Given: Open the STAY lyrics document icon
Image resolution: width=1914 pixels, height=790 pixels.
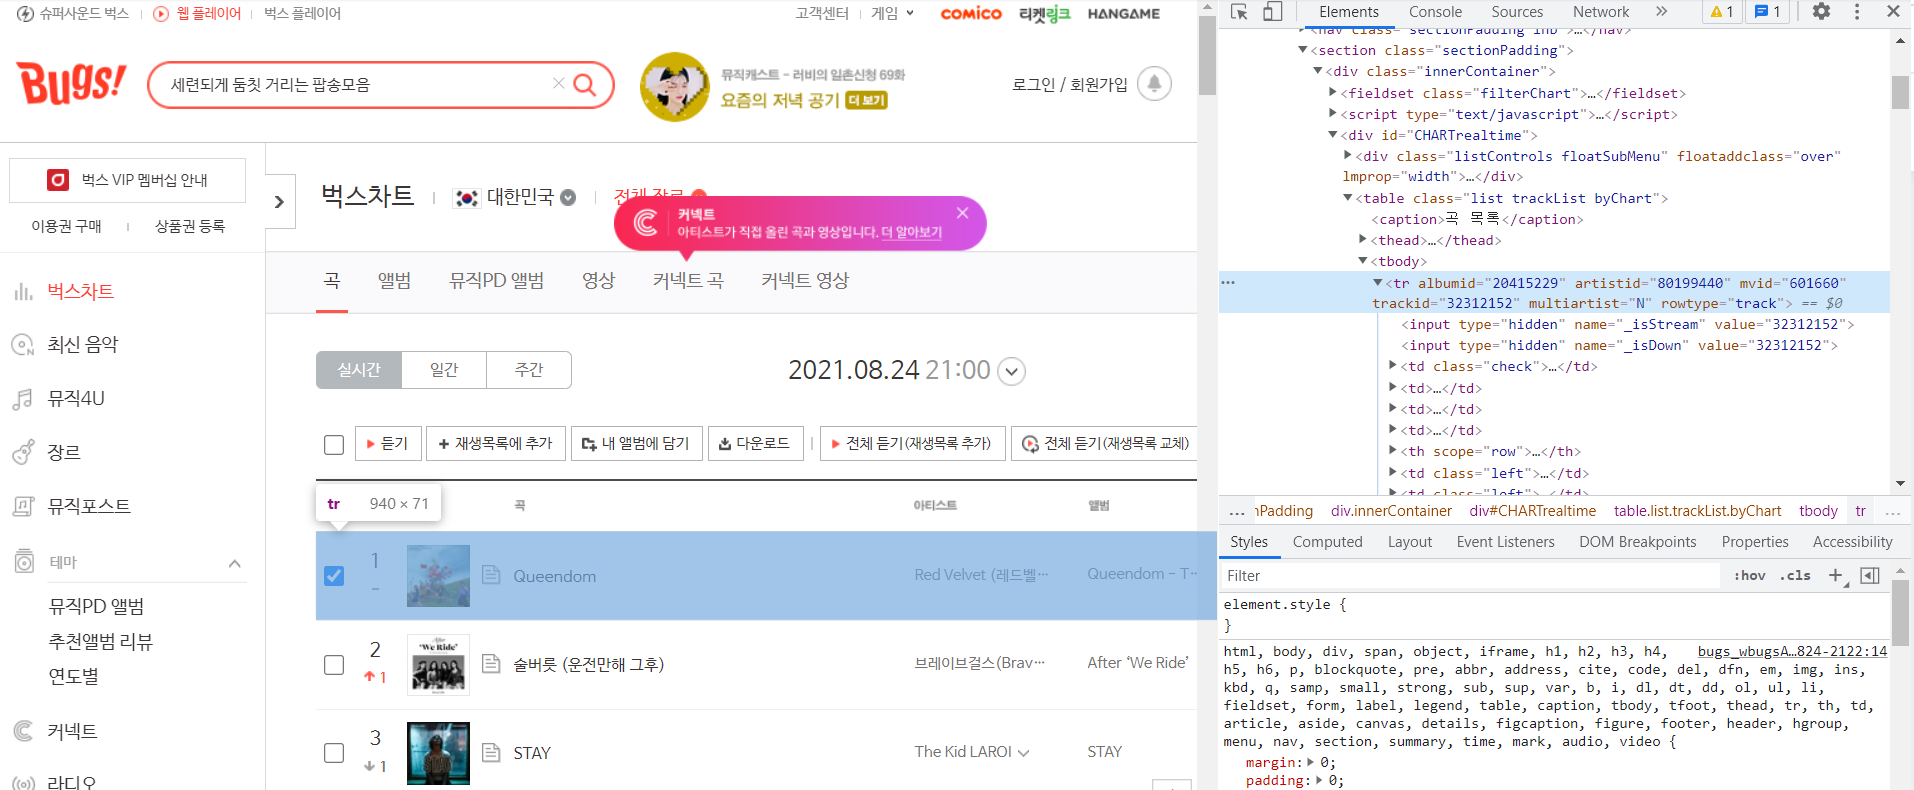Looking at the screenshot, I should [x=491, y=752].
